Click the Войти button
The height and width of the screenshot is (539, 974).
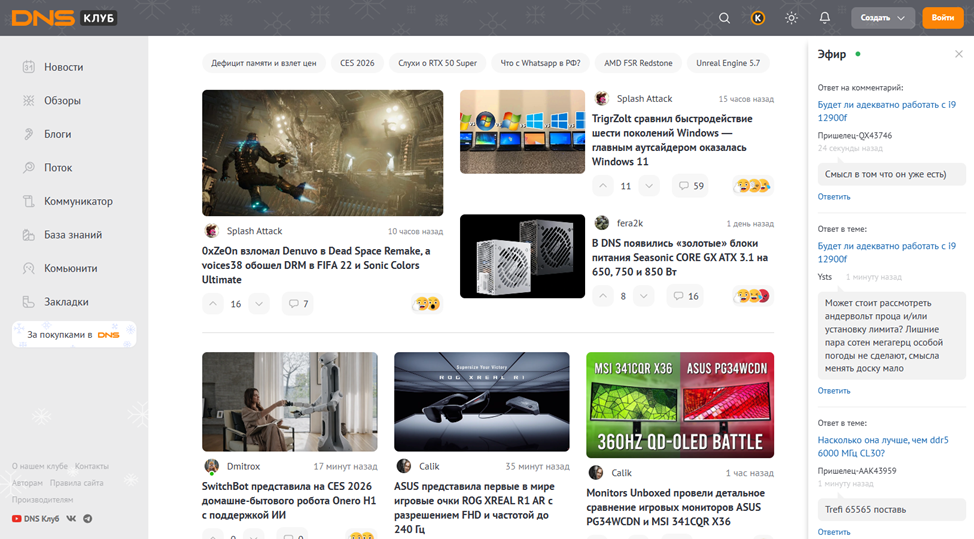943,18
